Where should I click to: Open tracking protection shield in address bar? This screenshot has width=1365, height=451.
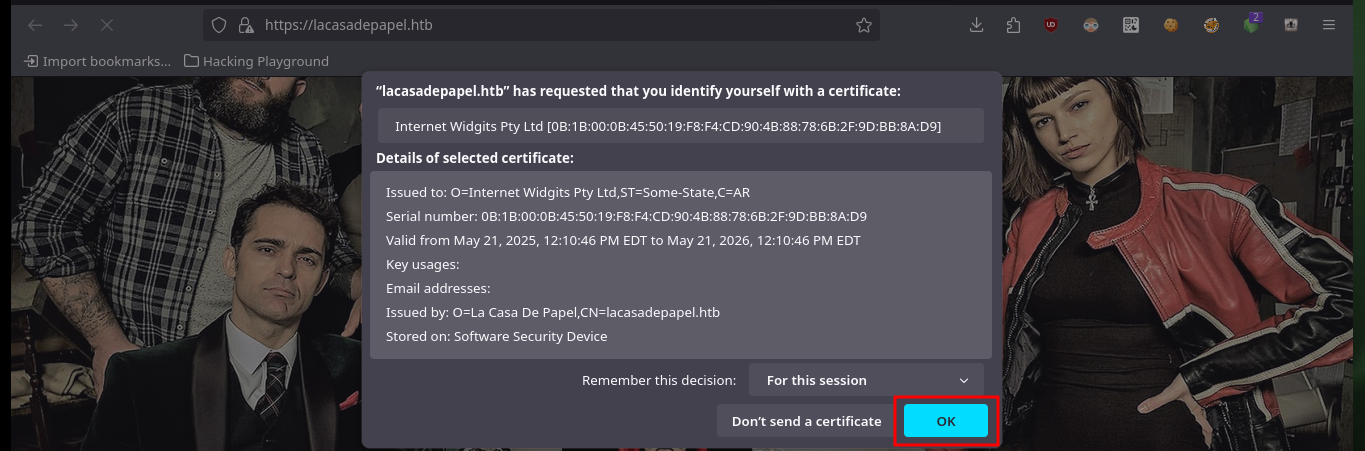coord(219,25)
